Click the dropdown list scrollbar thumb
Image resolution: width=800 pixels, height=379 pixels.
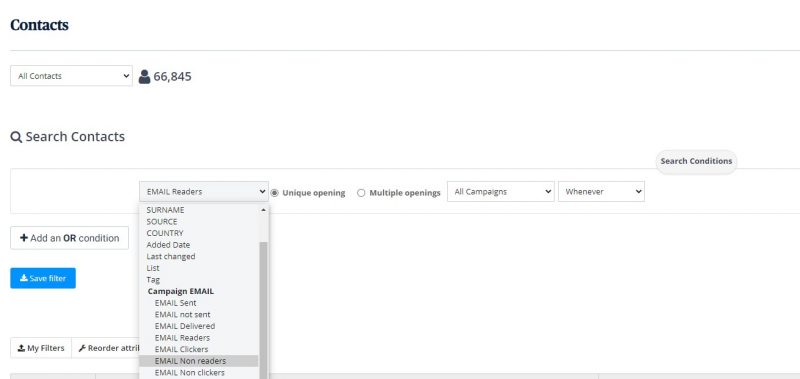[x=263, y=310]
